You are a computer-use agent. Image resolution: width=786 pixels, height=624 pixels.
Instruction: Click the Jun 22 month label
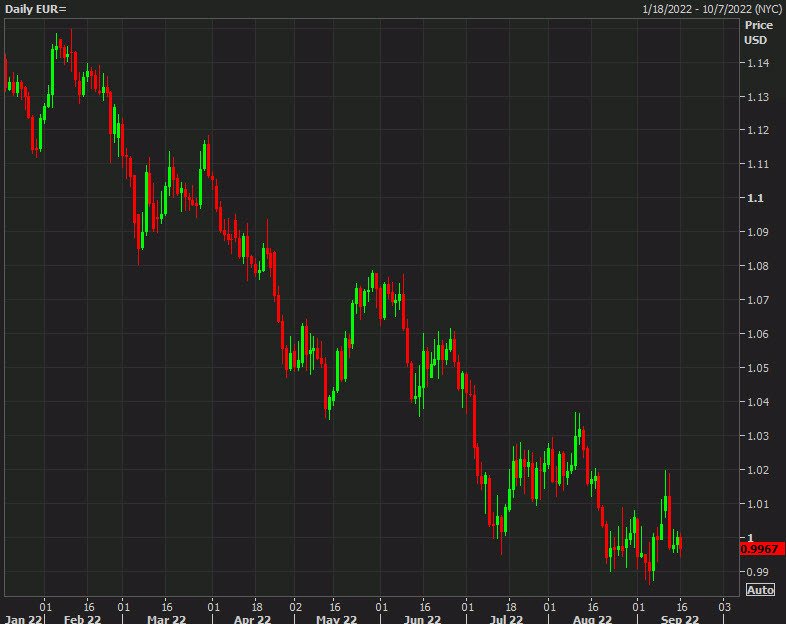click(x=422, y=619)
